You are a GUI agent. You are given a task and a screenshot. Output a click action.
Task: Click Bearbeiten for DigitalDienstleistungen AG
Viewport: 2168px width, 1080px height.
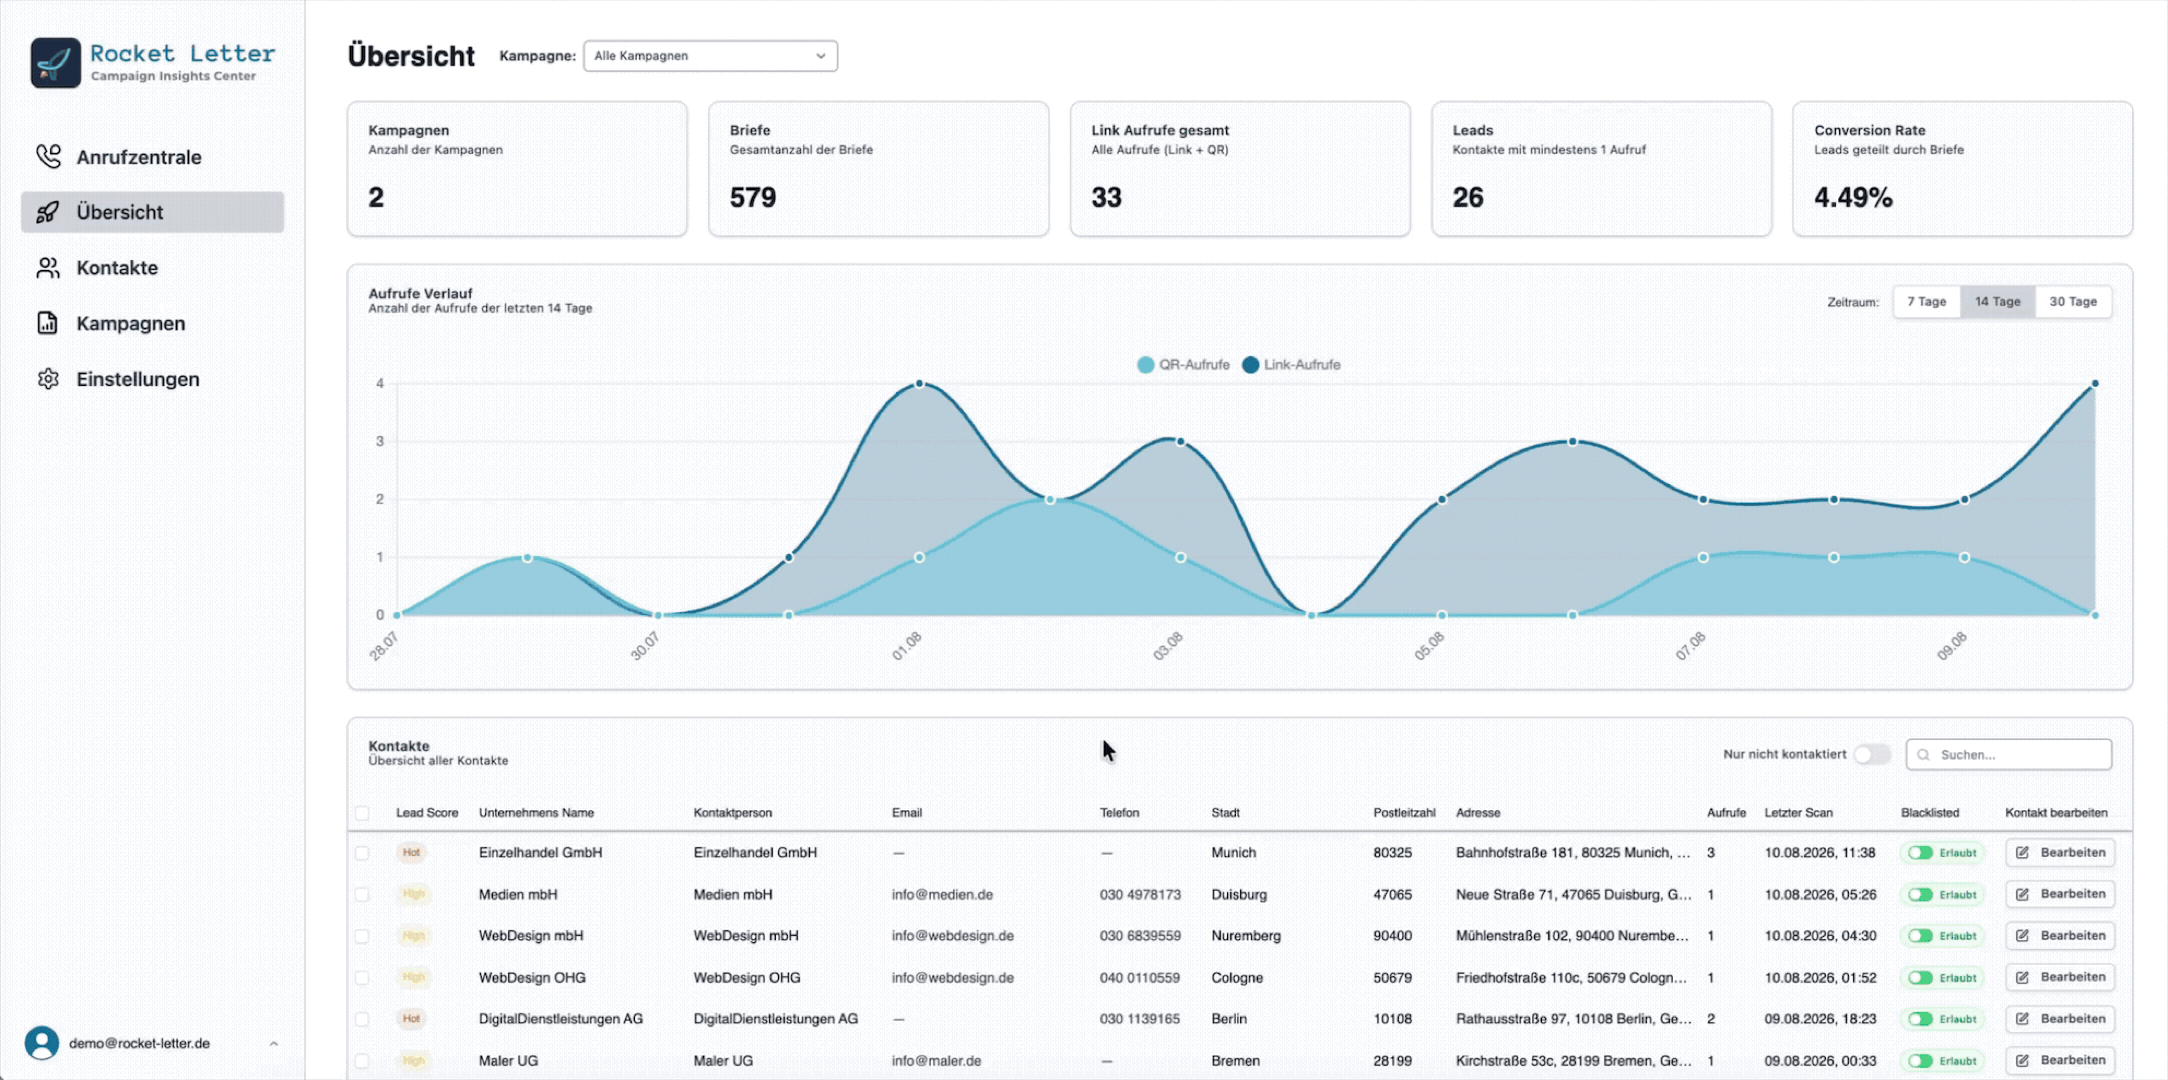(x=2061, y=1019)
